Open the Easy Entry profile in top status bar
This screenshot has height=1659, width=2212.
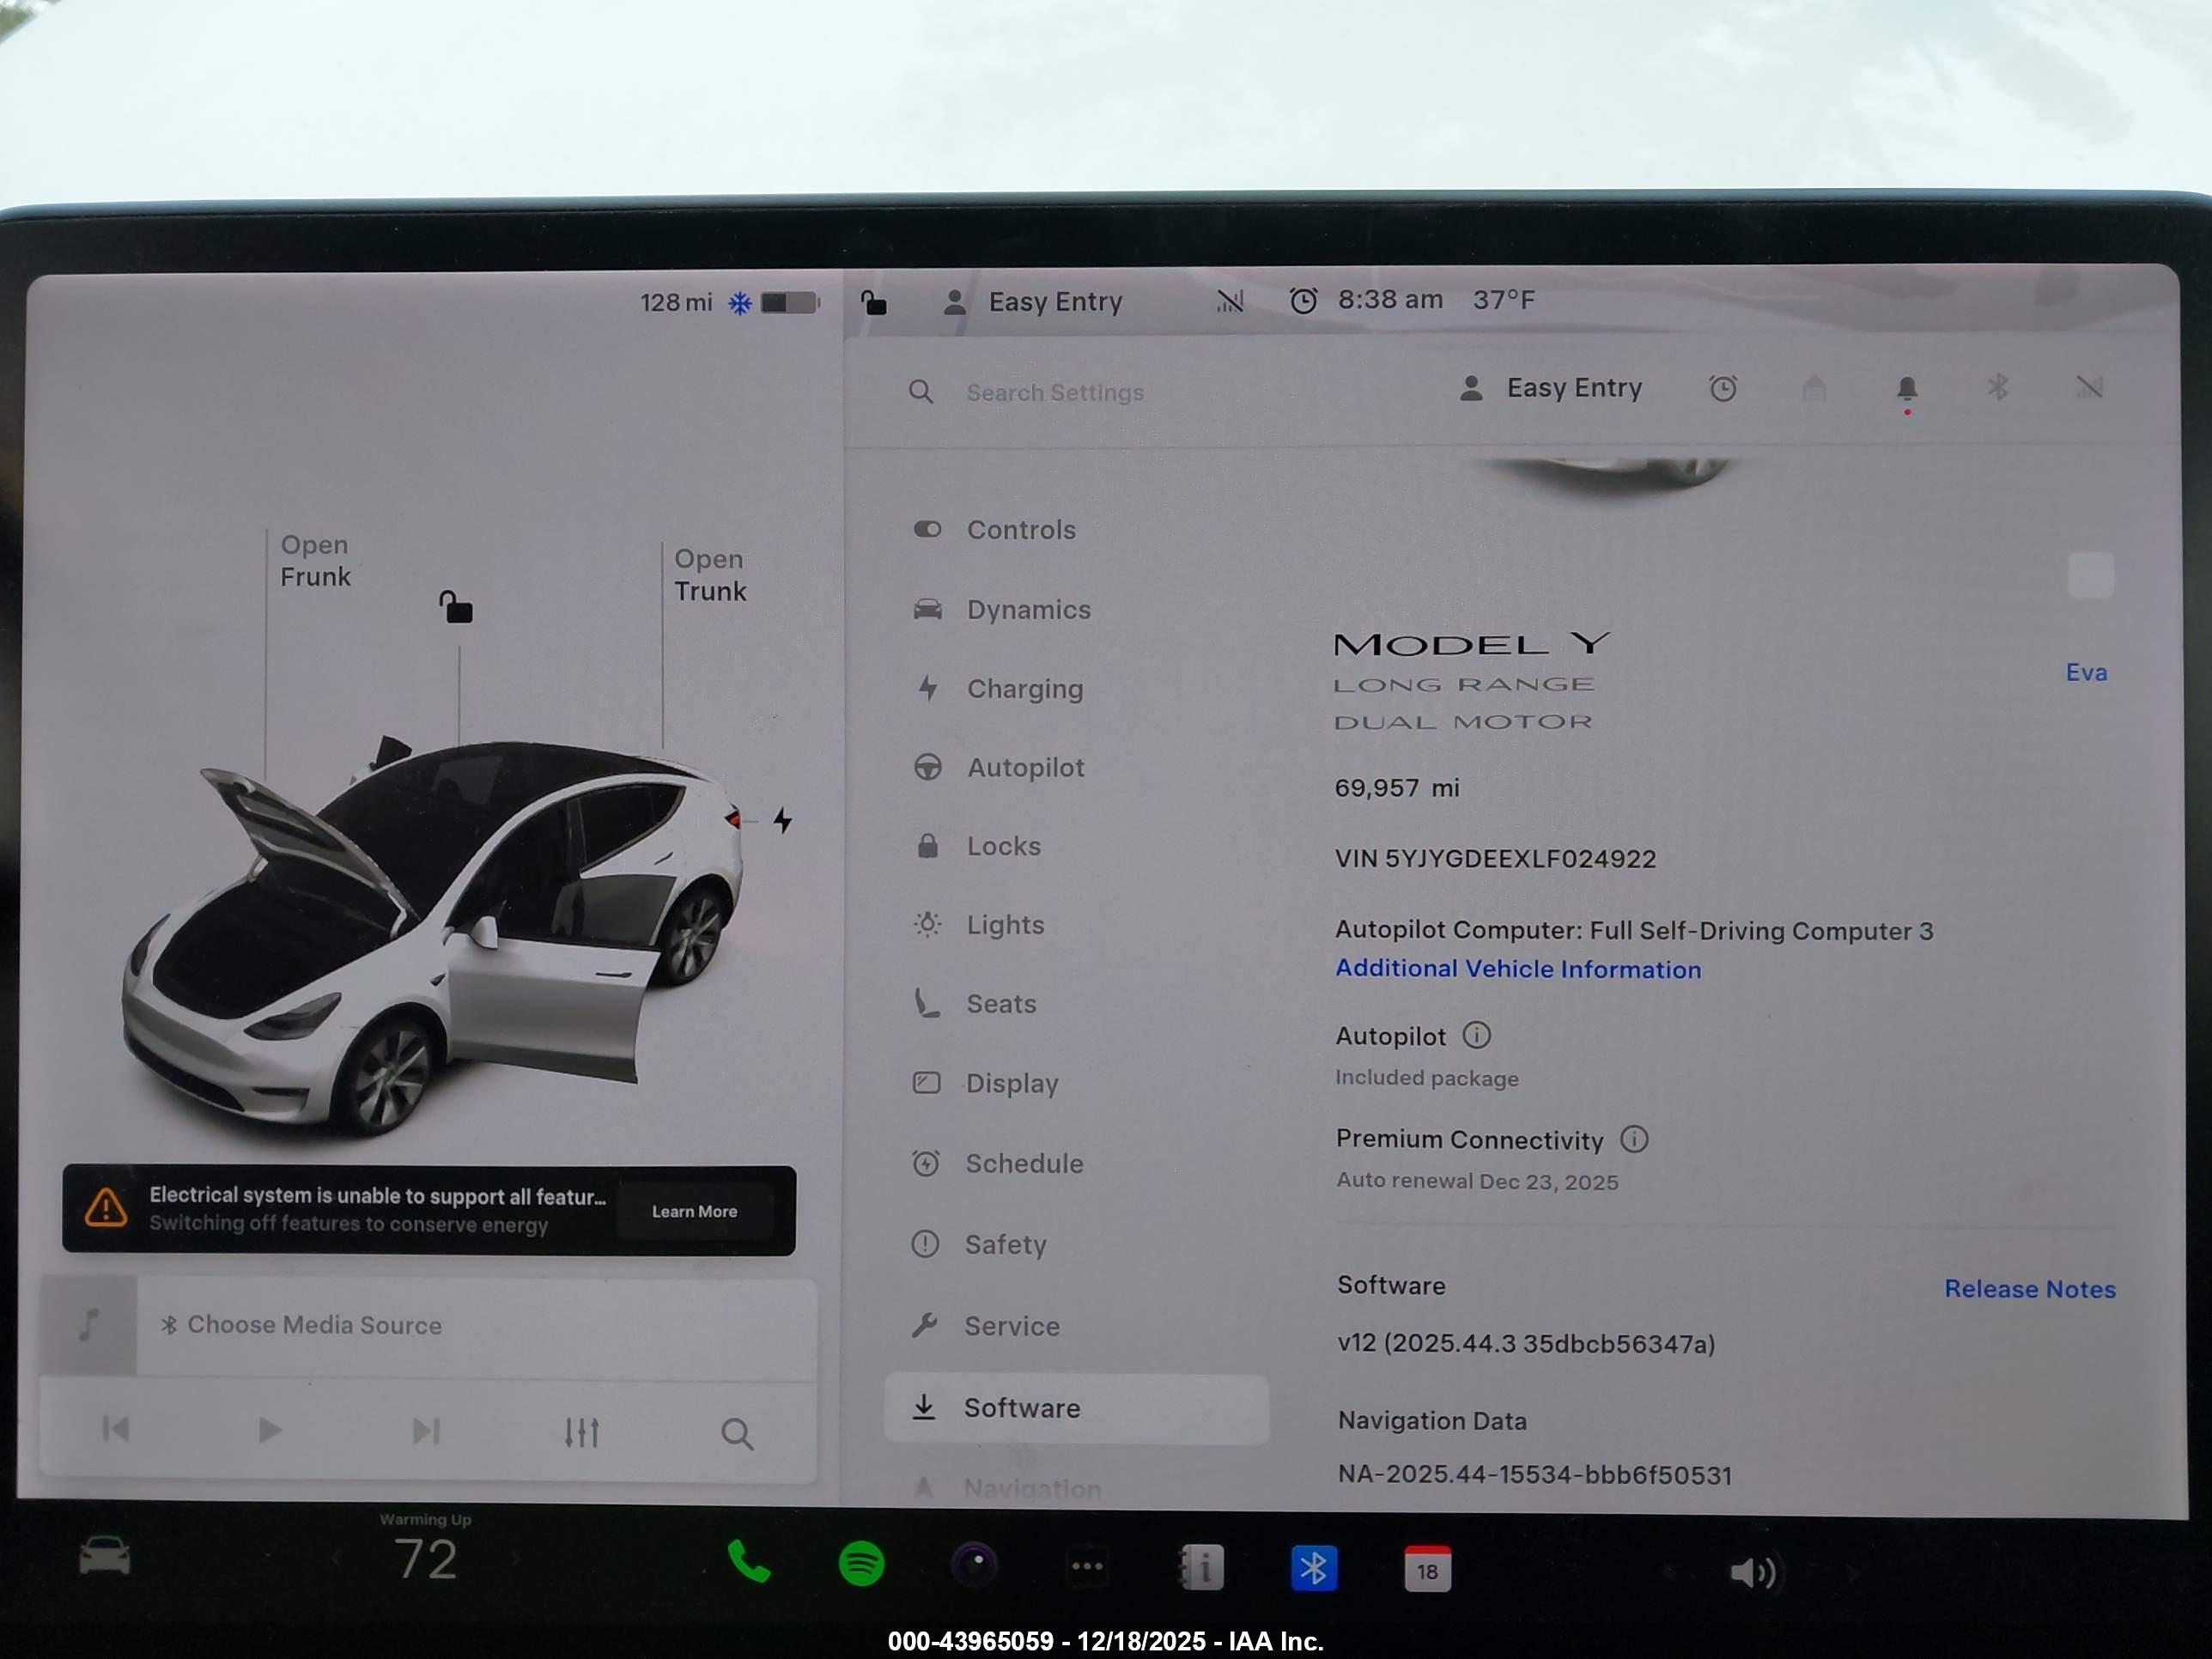1033,302
